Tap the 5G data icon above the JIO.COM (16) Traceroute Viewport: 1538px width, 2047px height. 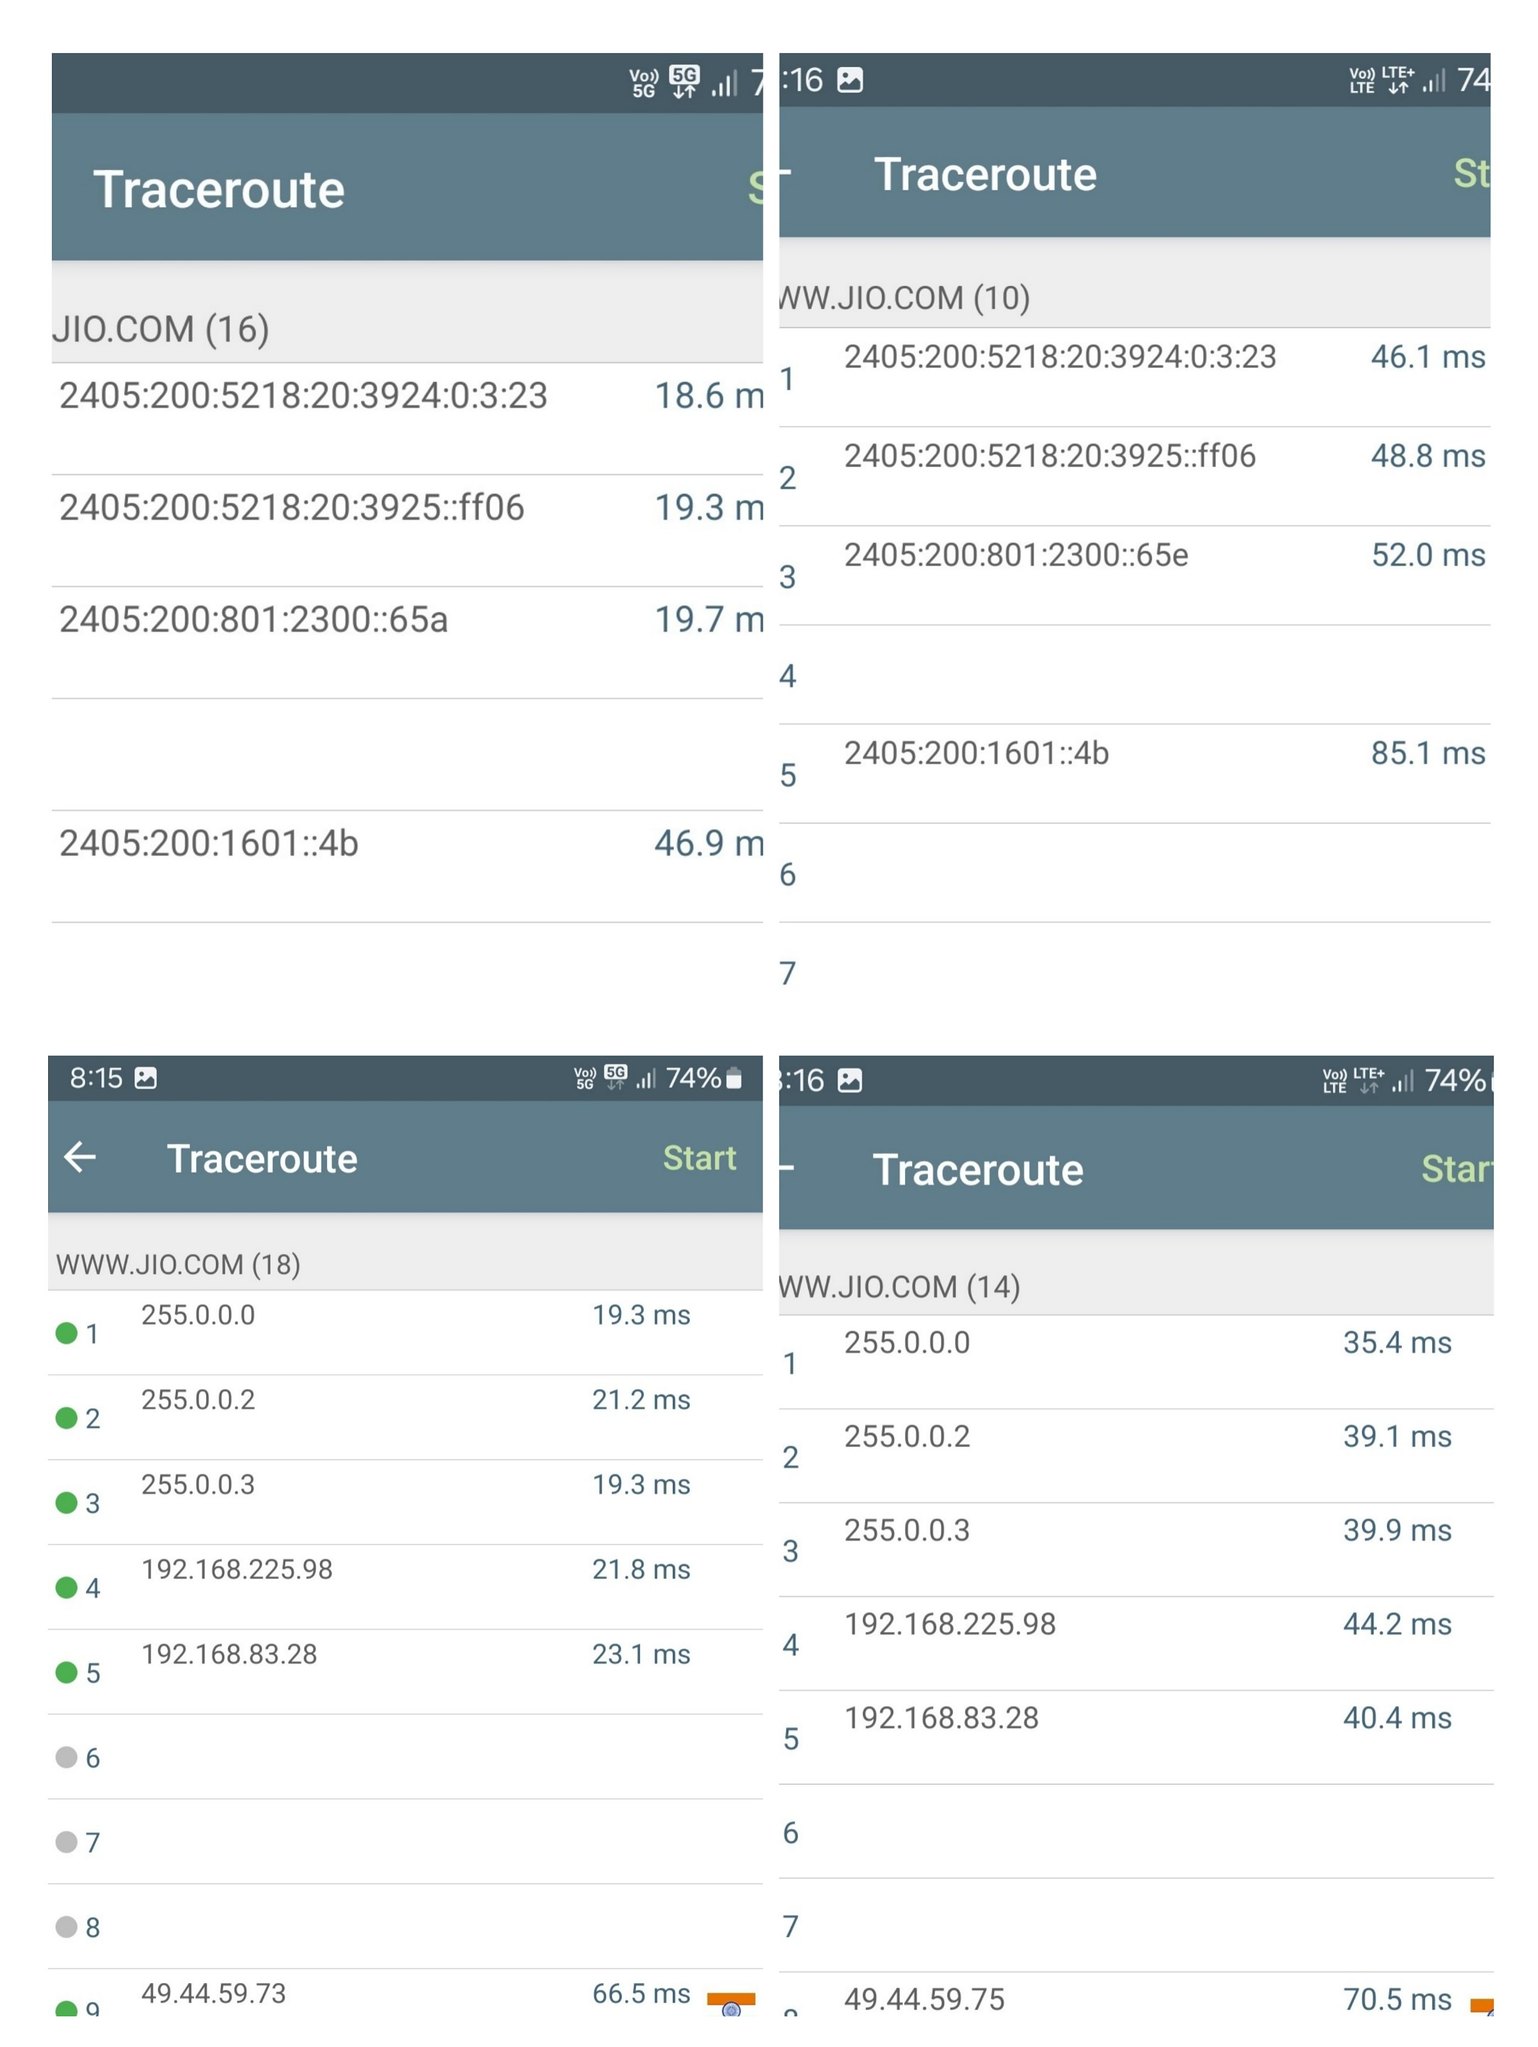(x=685, y=81)
